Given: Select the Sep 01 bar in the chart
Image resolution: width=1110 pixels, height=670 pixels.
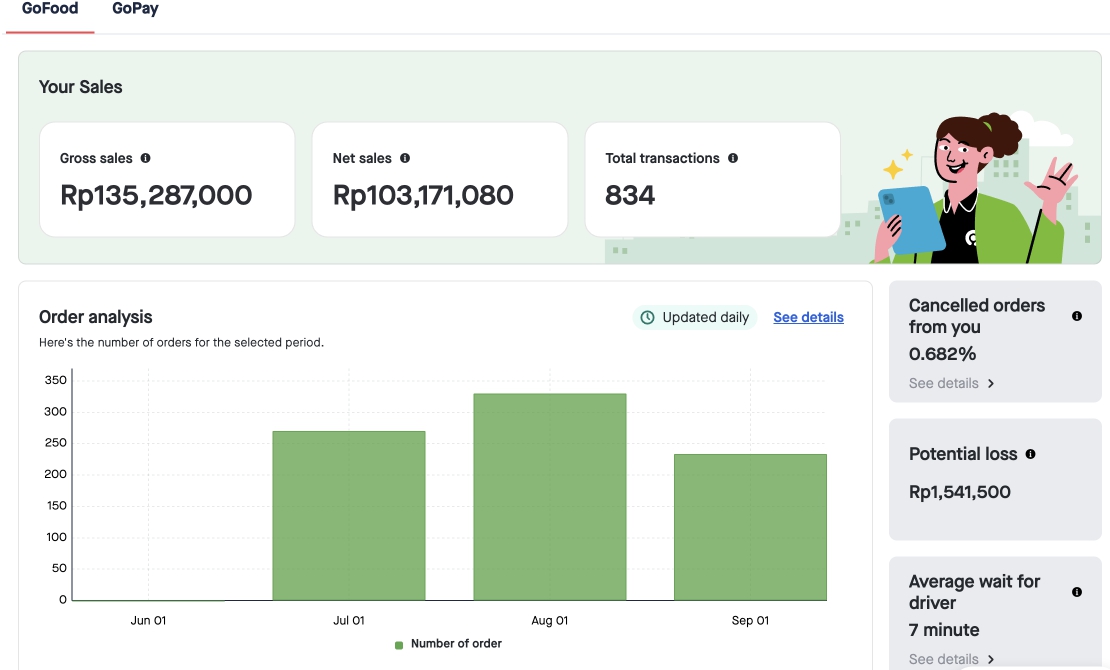Looking at the screenshot, I should (x=750, y=527).
